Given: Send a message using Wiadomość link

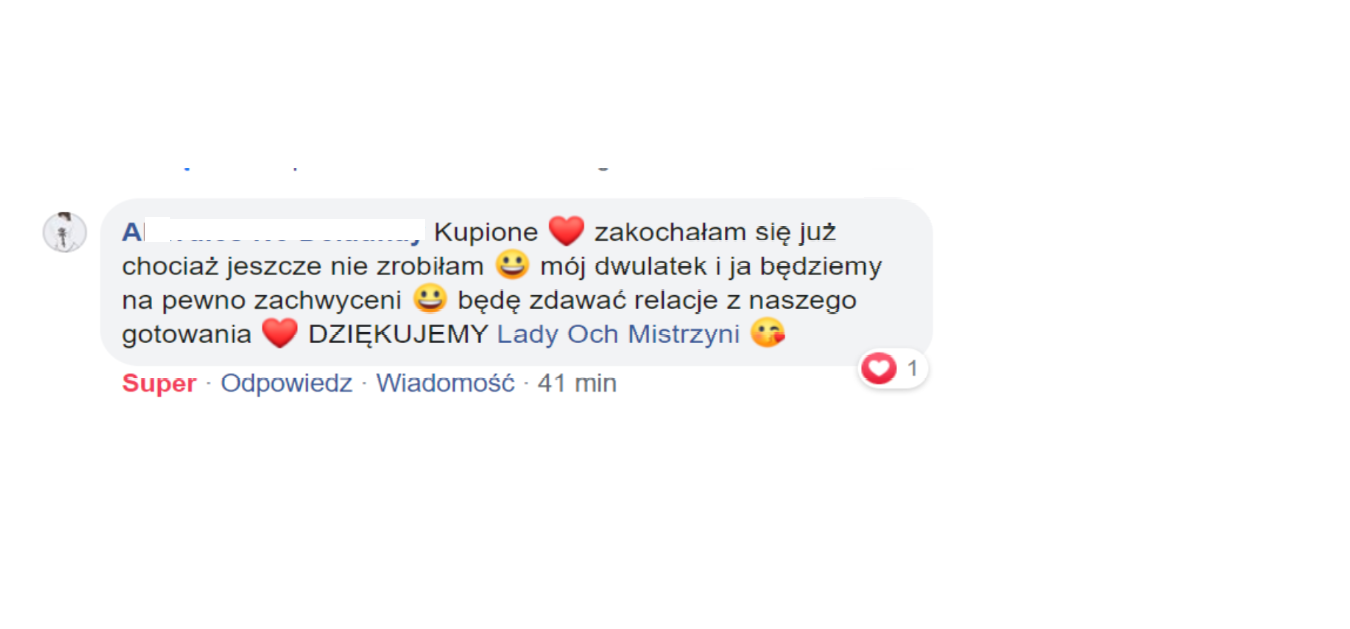Looking at the screenshot, I should pyautogui.click(x=445, y=383).
